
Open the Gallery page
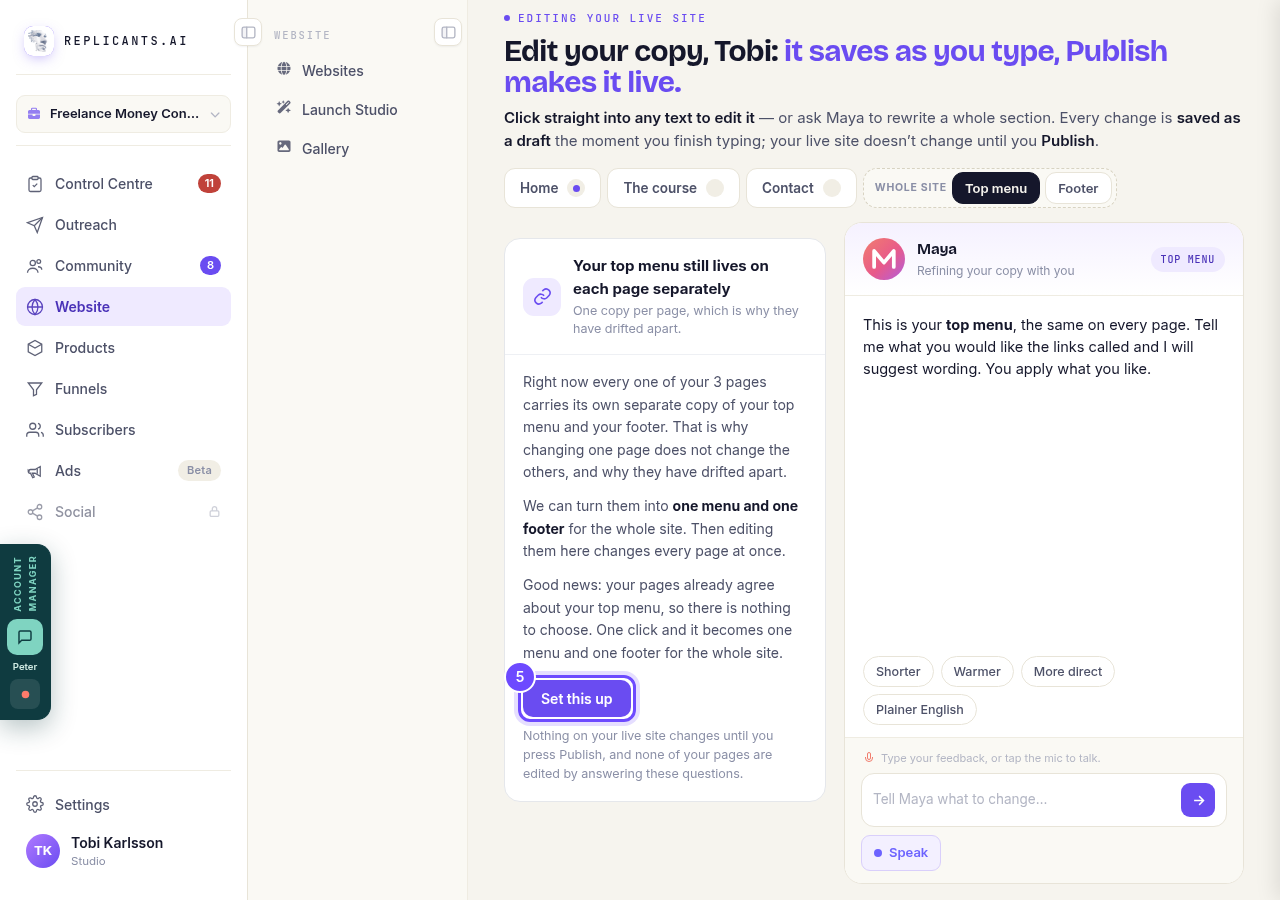357,148
